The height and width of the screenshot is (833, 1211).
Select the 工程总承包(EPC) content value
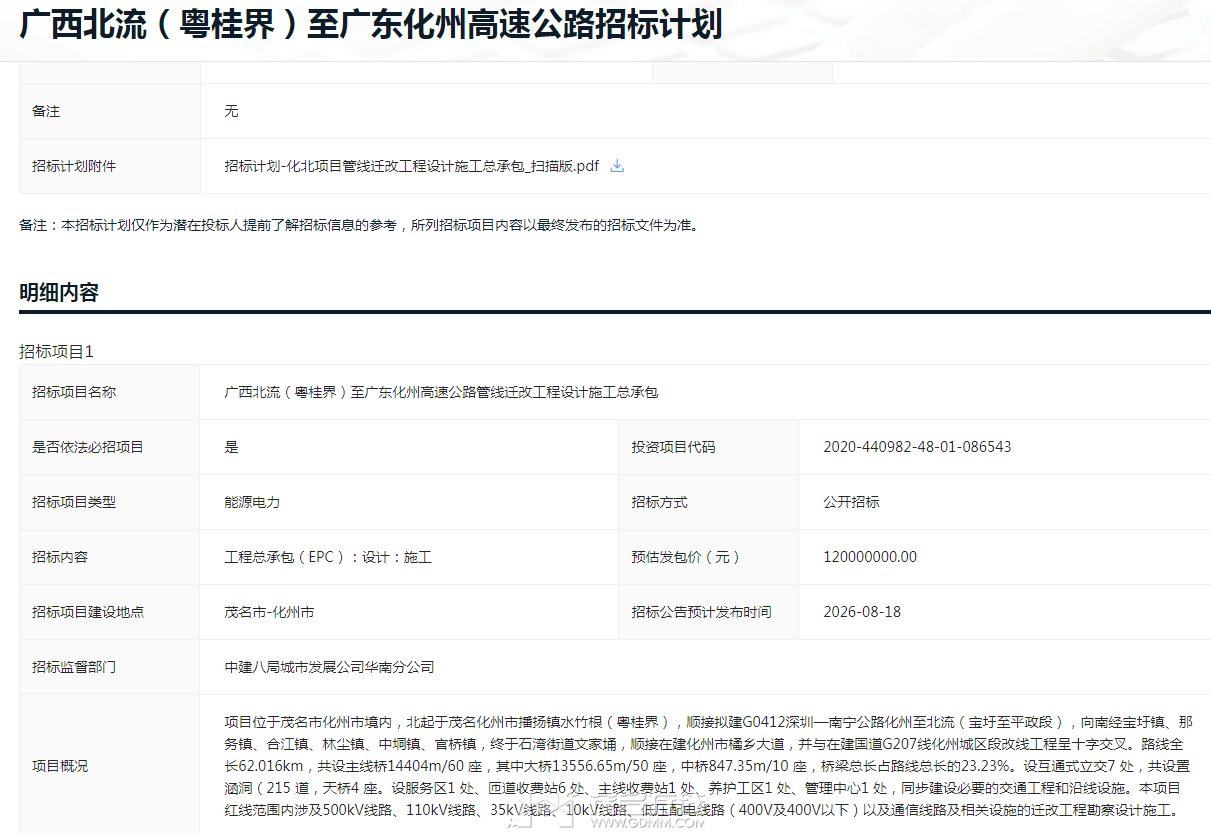[328, 557]
